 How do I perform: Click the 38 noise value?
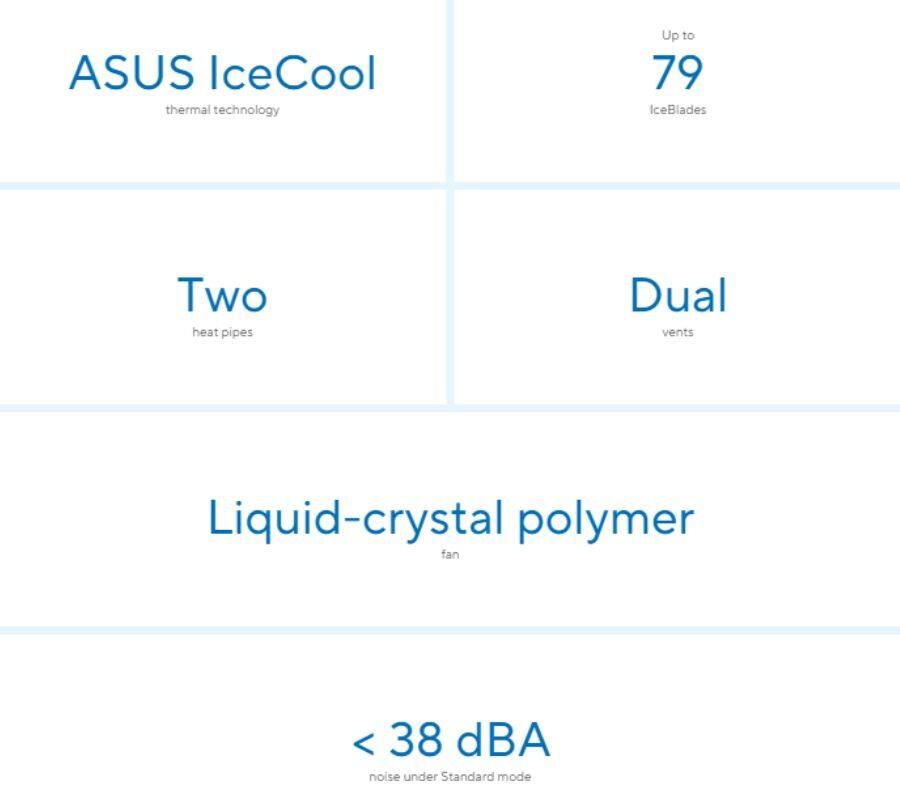[x=415, y=740]
